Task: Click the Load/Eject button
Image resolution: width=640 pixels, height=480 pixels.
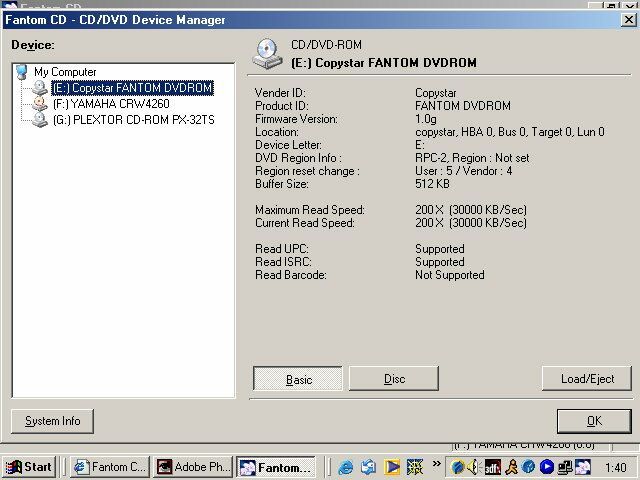Action: tap(587, 379)
